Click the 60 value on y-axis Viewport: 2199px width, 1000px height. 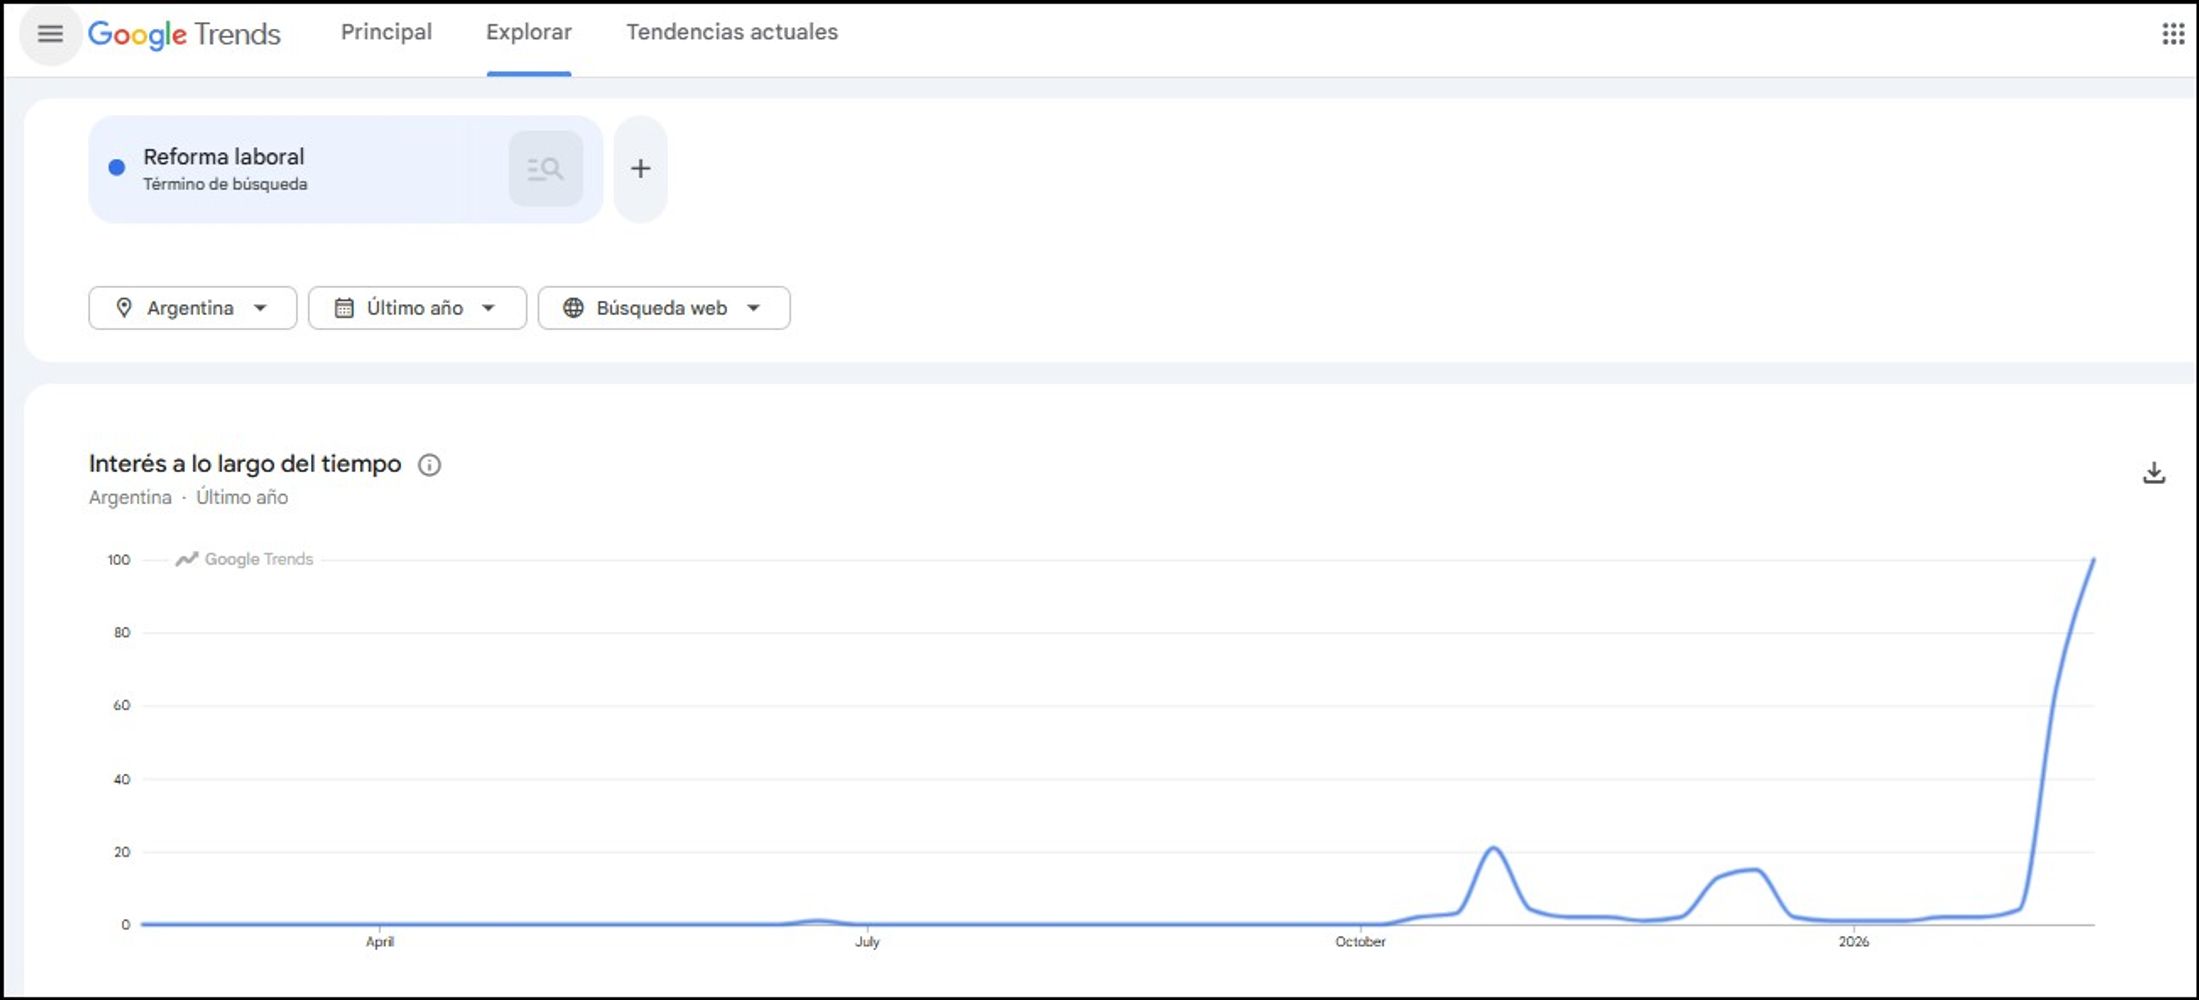click(x=122, y=706)
